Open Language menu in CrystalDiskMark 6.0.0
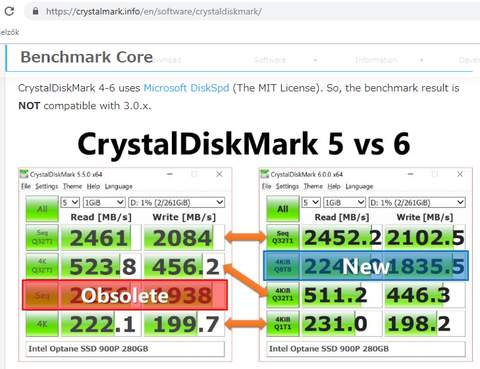 pyautogui.click(x=359, y=186)
